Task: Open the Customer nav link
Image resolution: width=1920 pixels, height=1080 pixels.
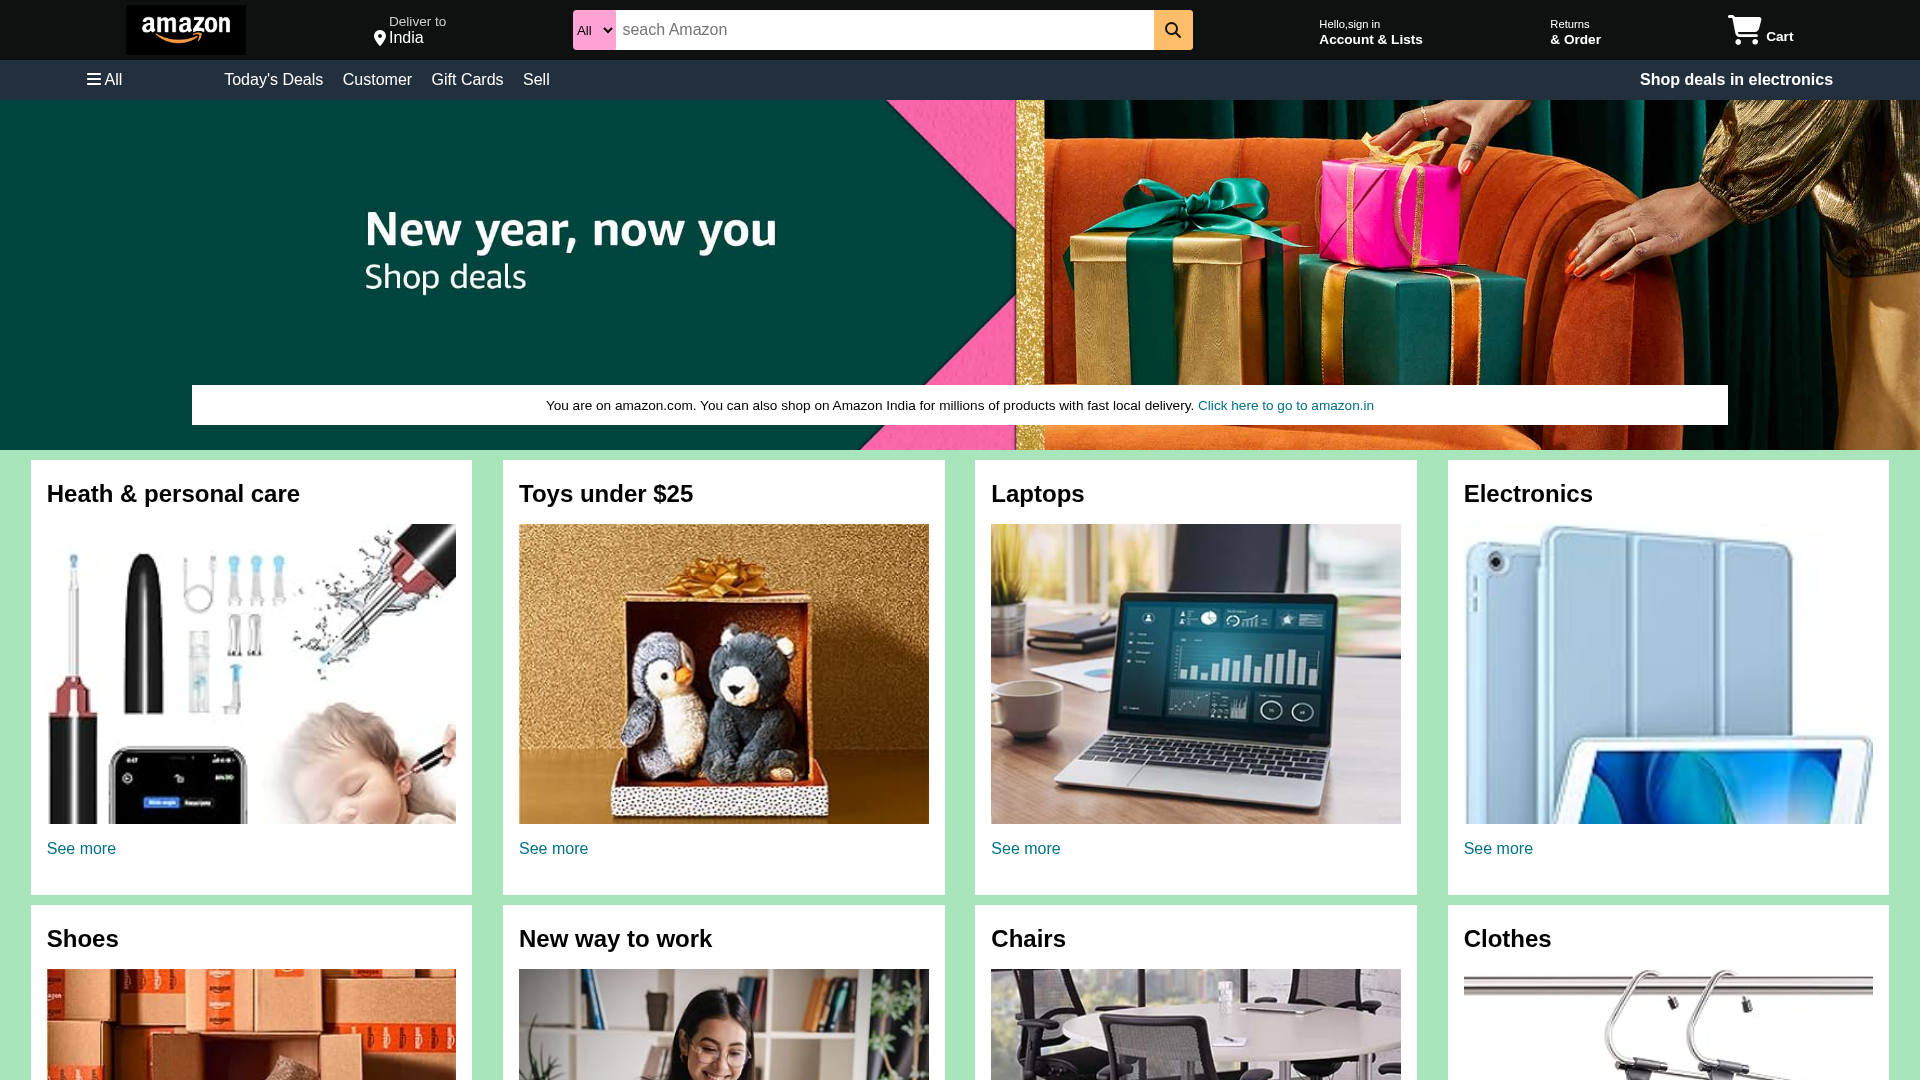Action: [x=377, y=79]
